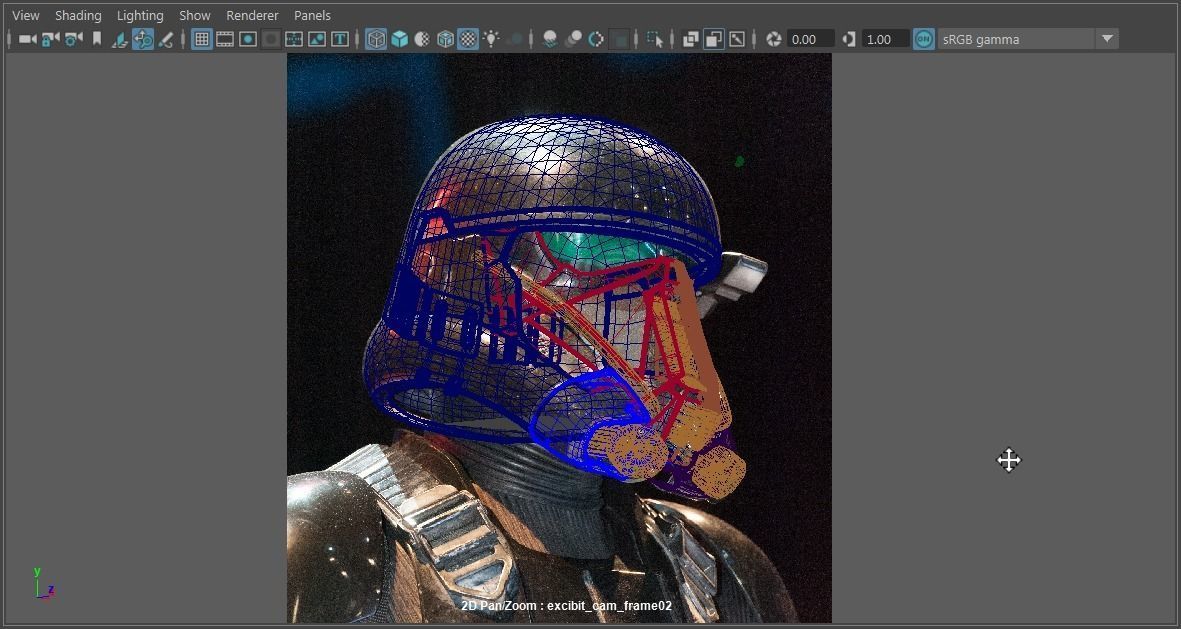Click the Depth of Field icon
The image size is (1181, 629).
tap(619, 39)
